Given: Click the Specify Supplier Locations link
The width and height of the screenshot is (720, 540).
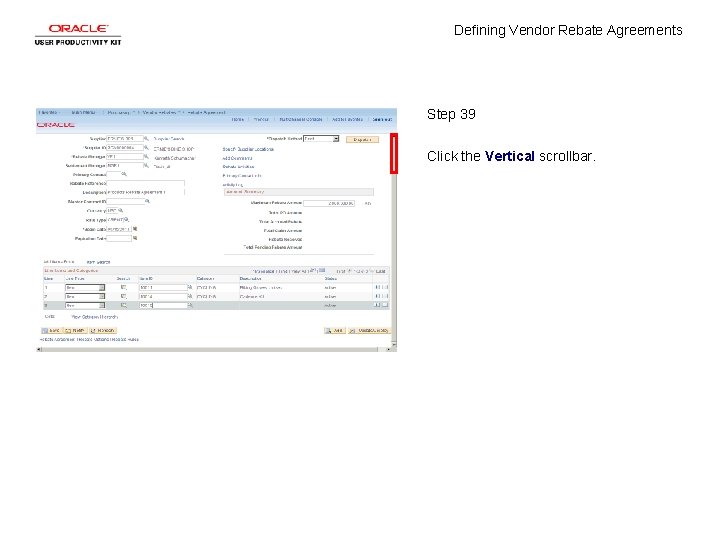Looking at the screenshot, I should [248, 149].
